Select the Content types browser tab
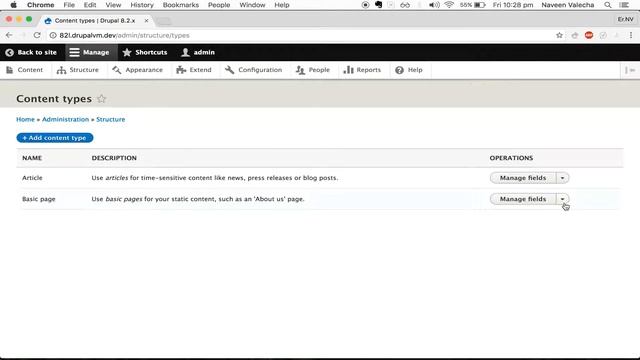Image resolution: width=640 pixels, height=360 pixels. (x=95, y=20)
